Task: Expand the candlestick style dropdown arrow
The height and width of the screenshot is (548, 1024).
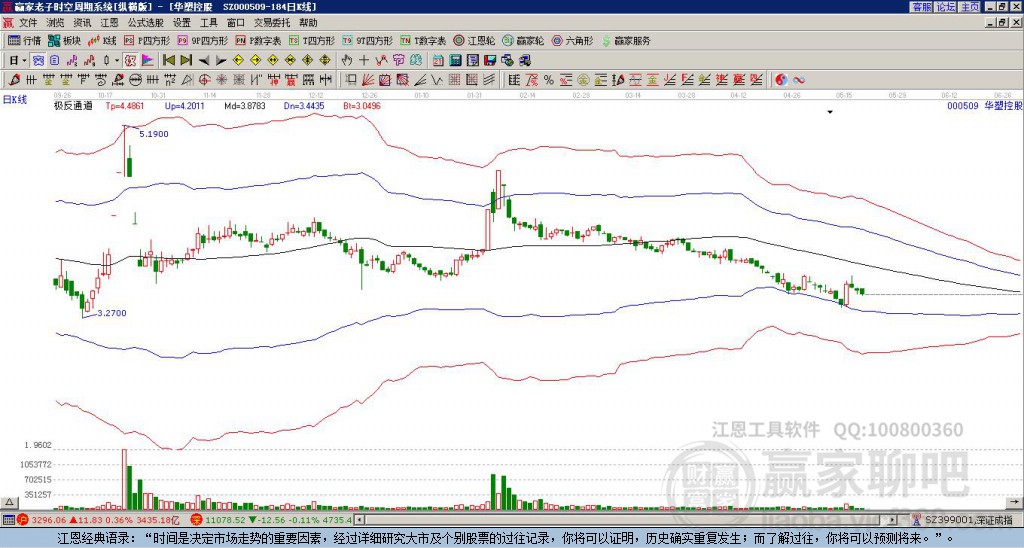Action: pos(117,61)
